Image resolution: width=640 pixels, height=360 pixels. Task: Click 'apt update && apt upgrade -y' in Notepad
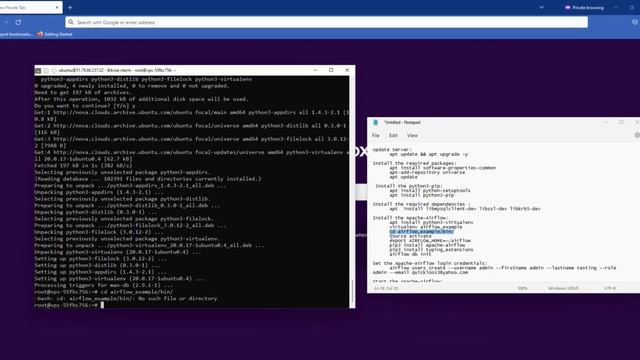click(x=429, y=154)
